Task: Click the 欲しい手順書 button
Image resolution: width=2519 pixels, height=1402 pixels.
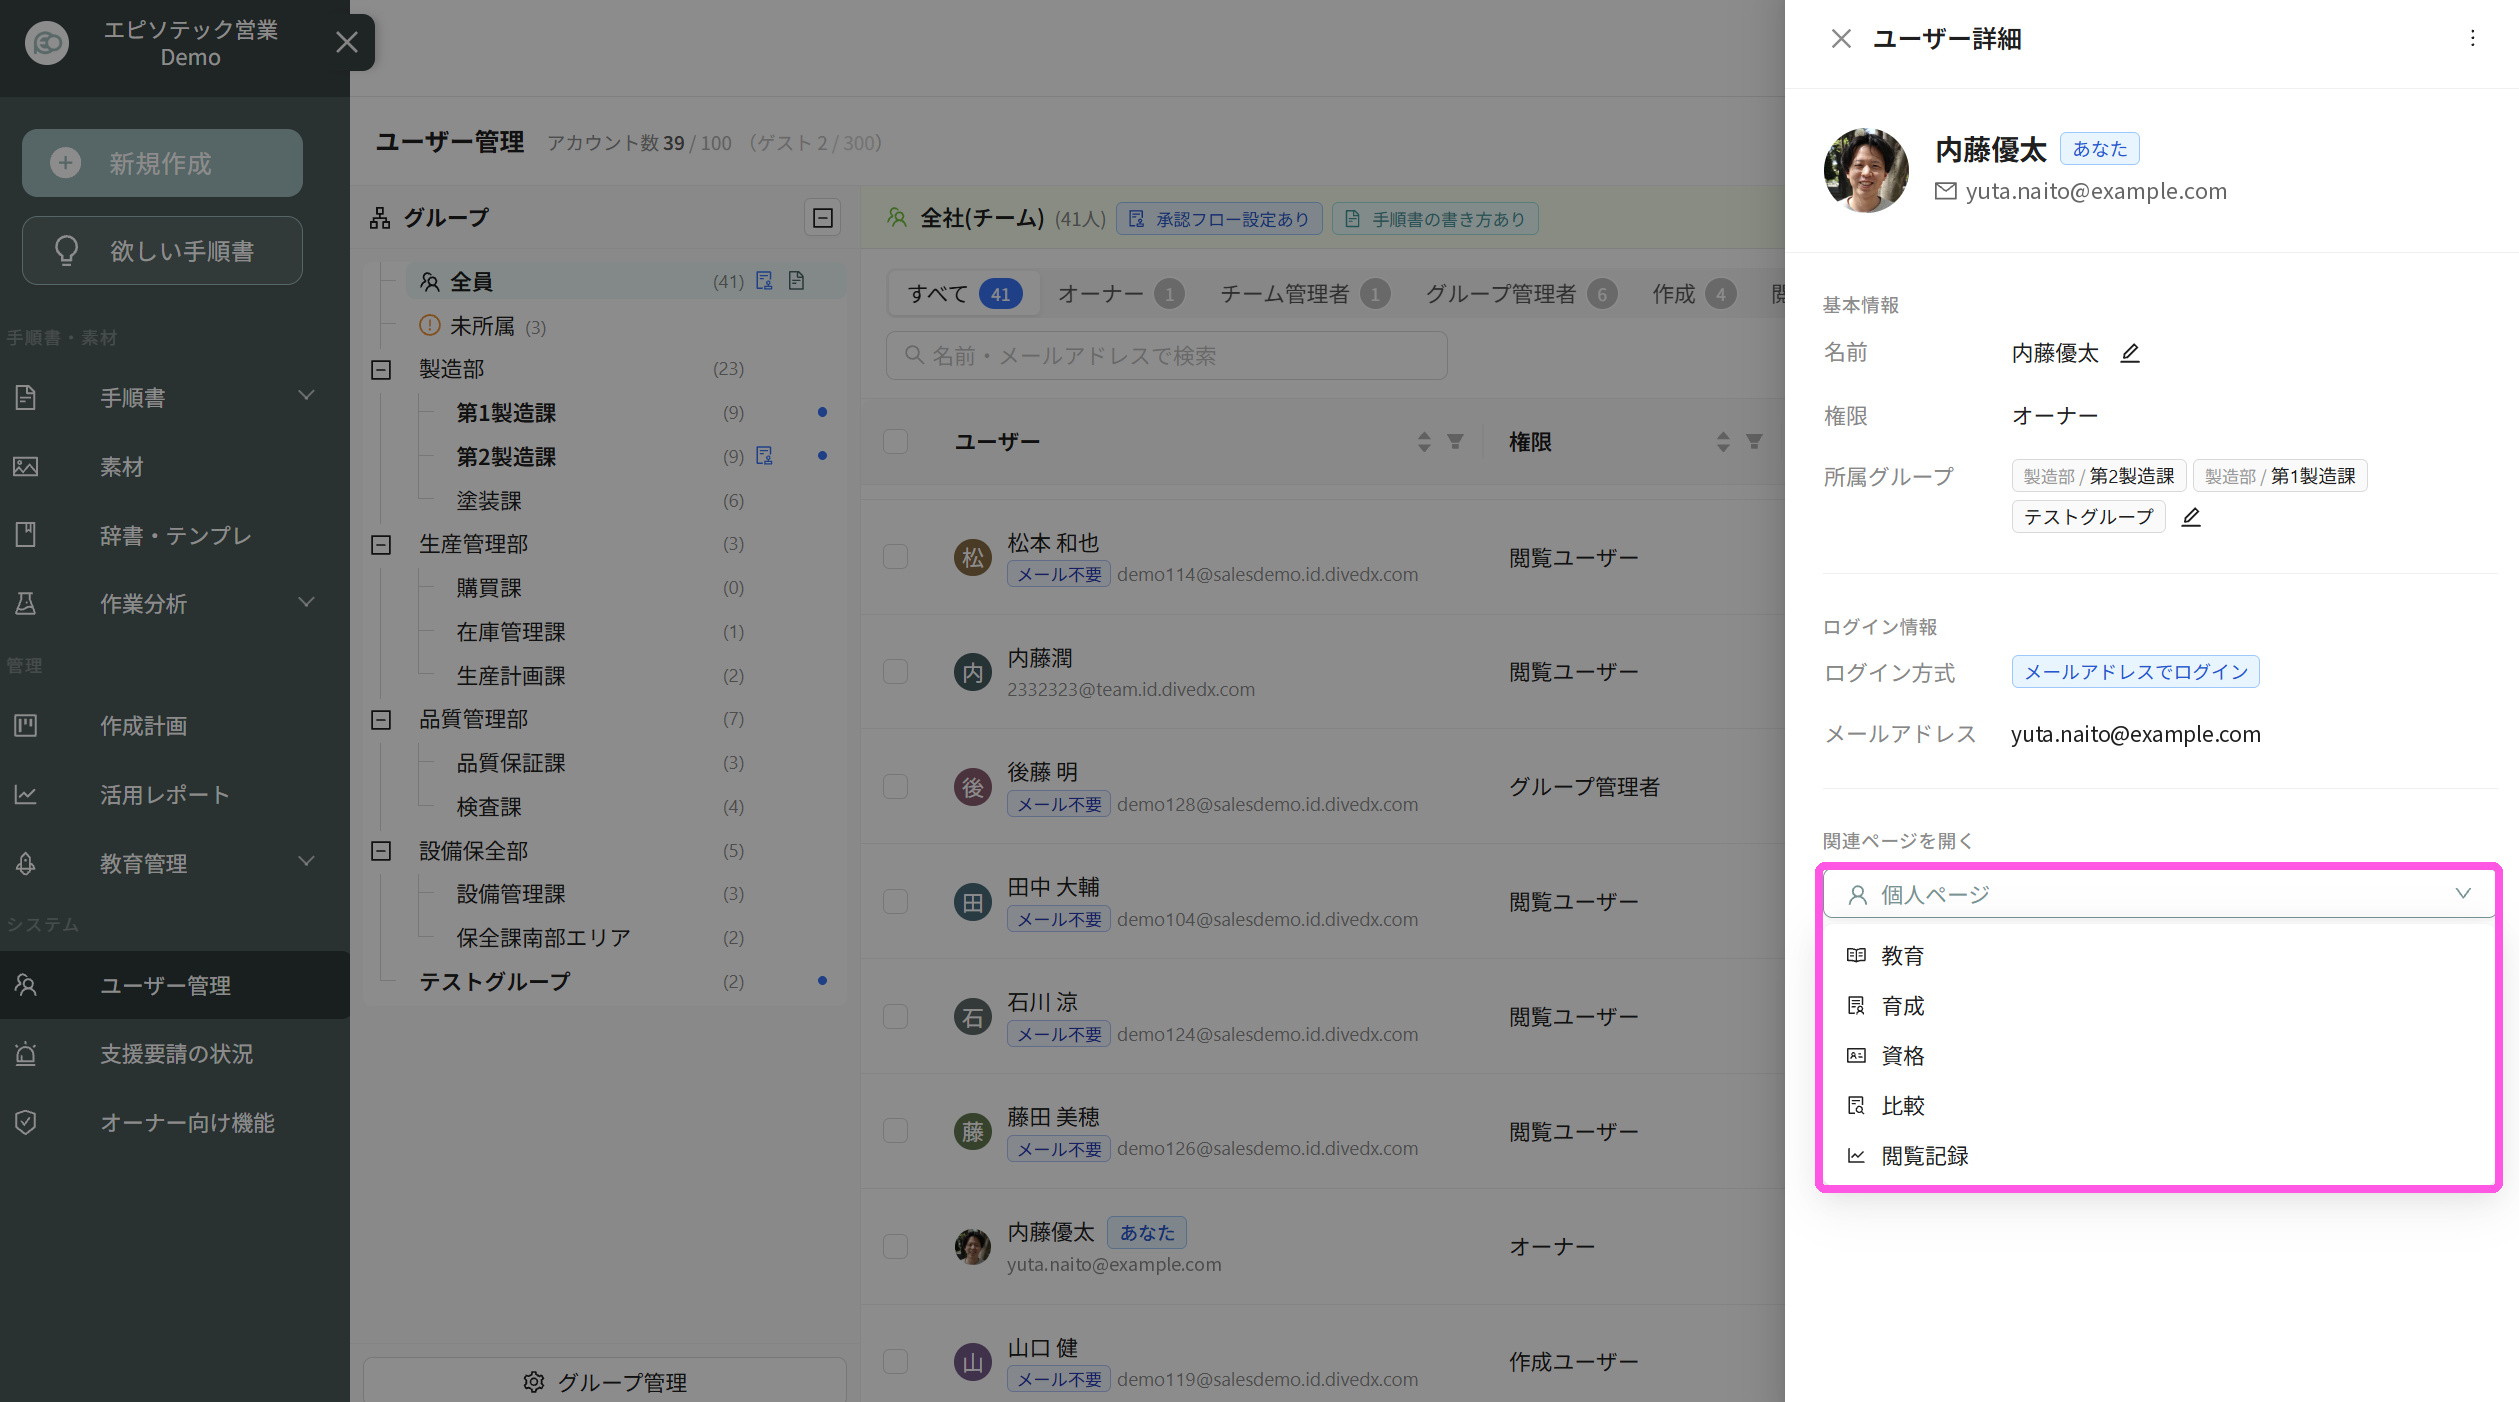Action: 162,251
